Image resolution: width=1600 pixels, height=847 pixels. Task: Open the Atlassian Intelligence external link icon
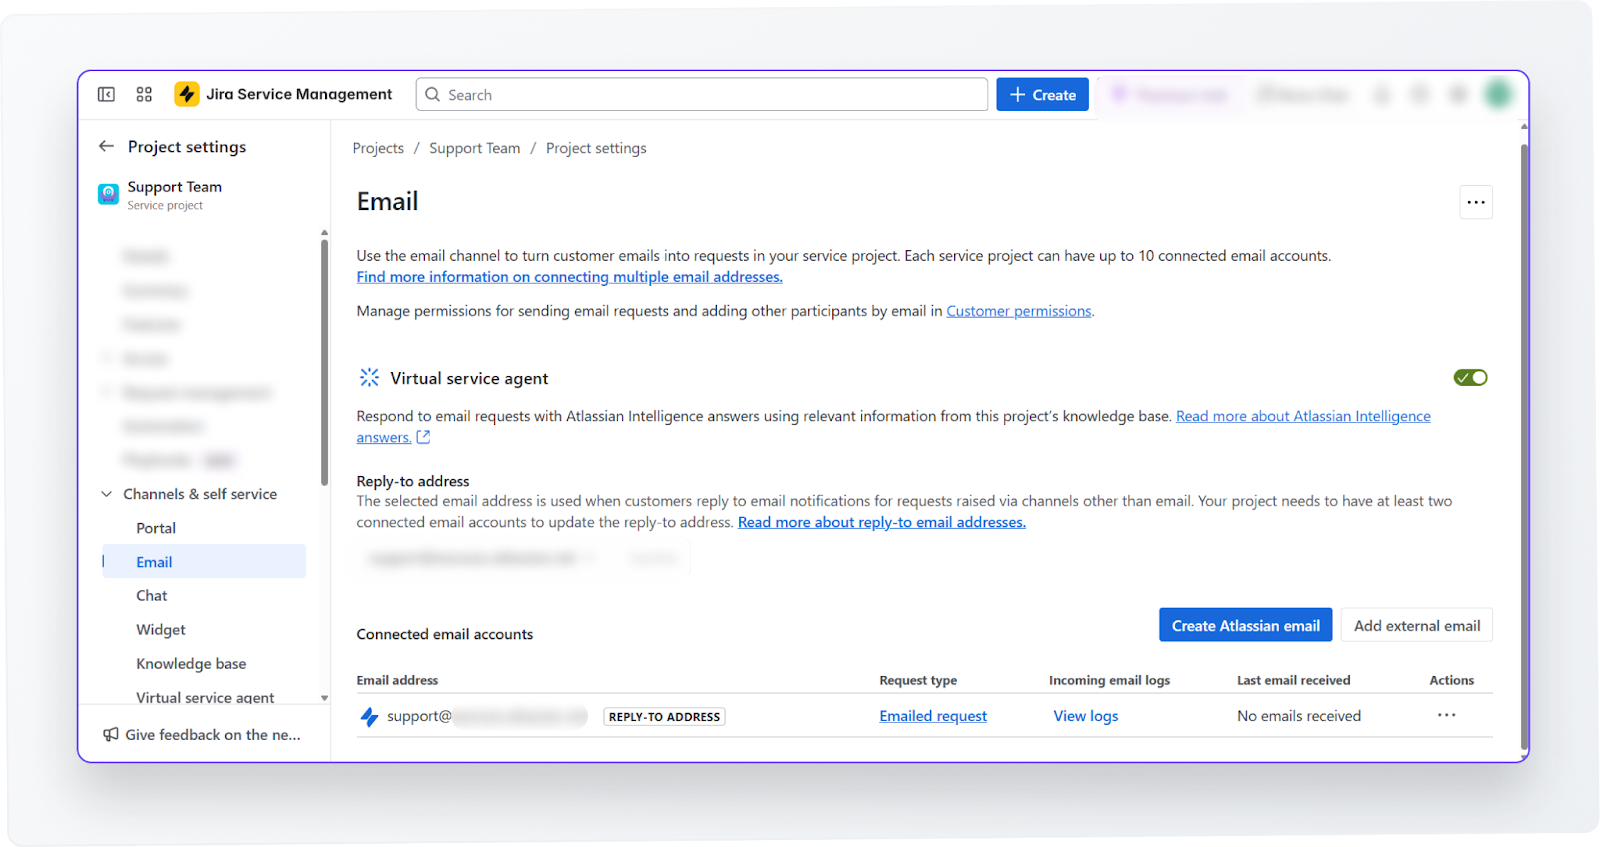click(x=422, y=437)
